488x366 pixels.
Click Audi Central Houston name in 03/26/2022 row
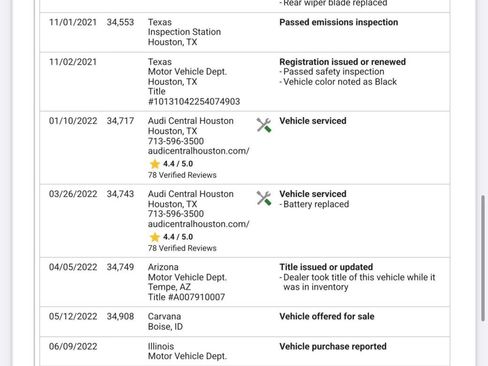pyautogui.click(x=191, y=194)
